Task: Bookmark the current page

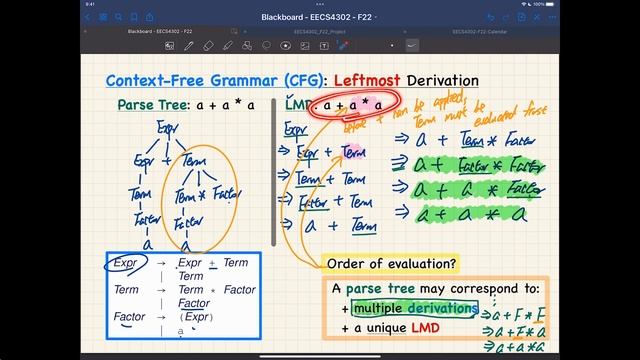Action: coord(134,17)
